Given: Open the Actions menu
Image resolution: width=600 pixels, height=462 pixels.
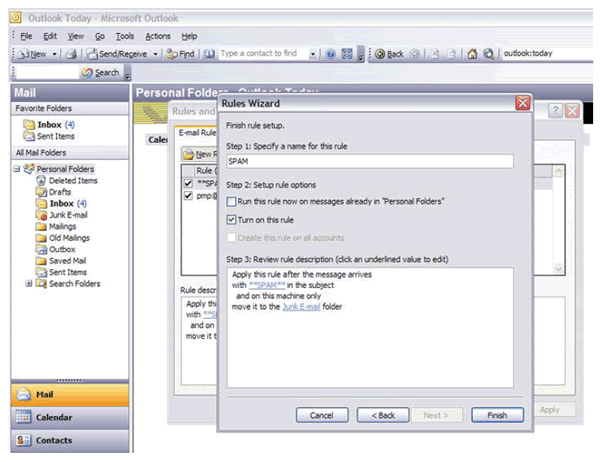Looking at the screenshot, I should pos(158,36).
